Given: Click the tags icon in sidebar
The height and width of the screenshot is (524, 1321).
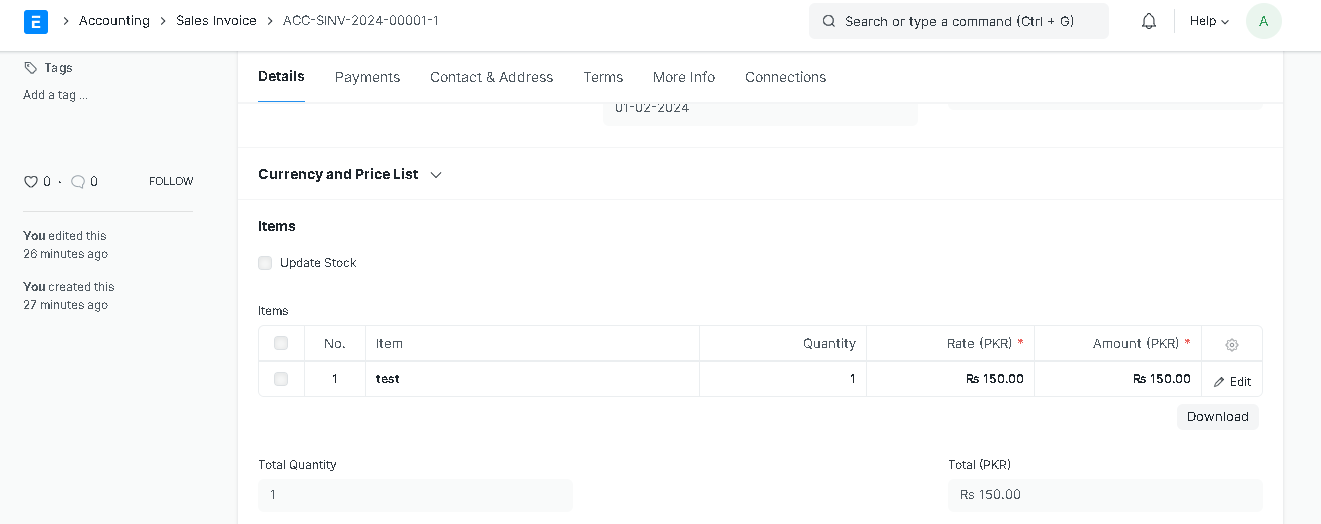Looking at the screenshot, I should pos(31,68).
